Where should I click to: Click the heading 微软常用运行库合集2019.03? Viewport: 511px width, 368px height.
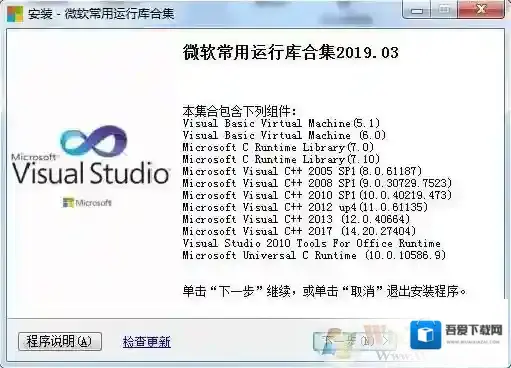pos(290,52)
